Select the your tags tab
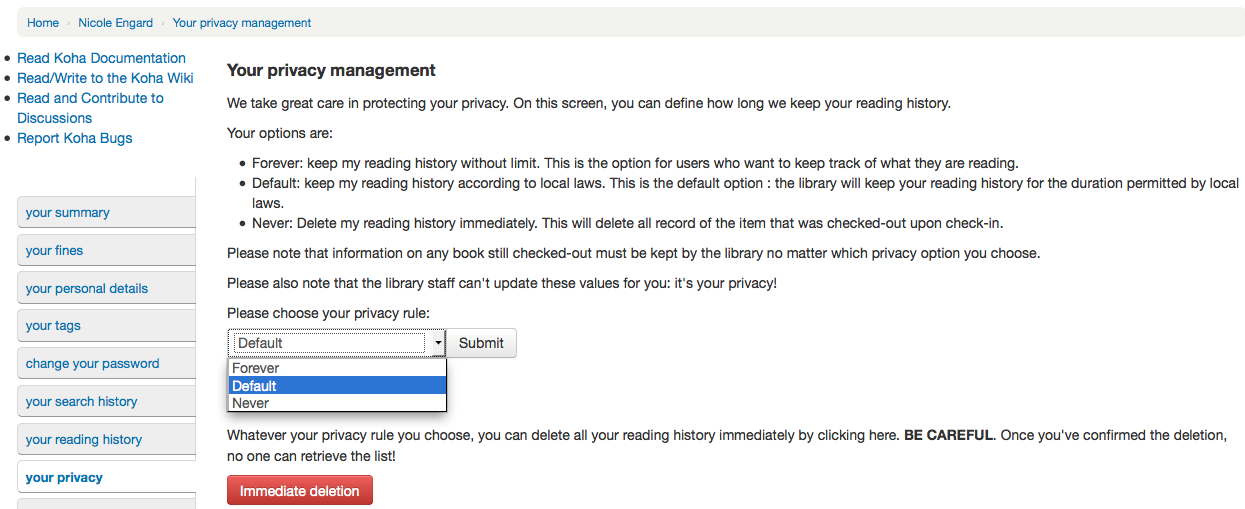The height and width of the screenshot is (509, 1245). 53,326
